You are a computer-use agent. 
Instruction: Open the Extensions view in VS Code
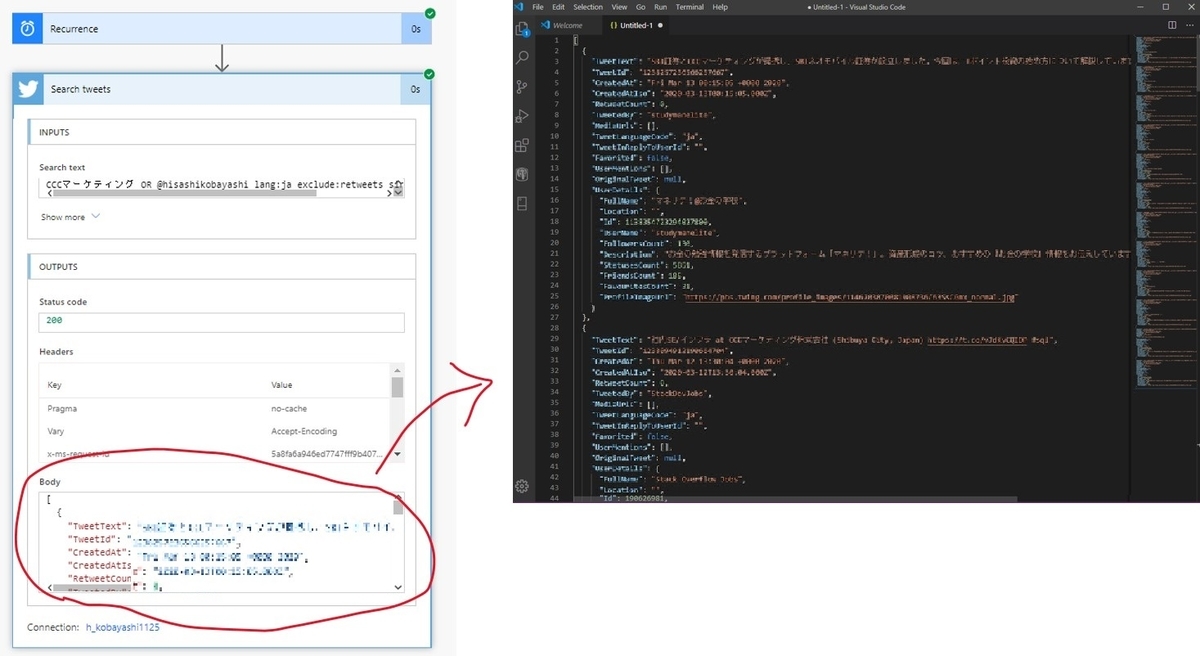521,146
